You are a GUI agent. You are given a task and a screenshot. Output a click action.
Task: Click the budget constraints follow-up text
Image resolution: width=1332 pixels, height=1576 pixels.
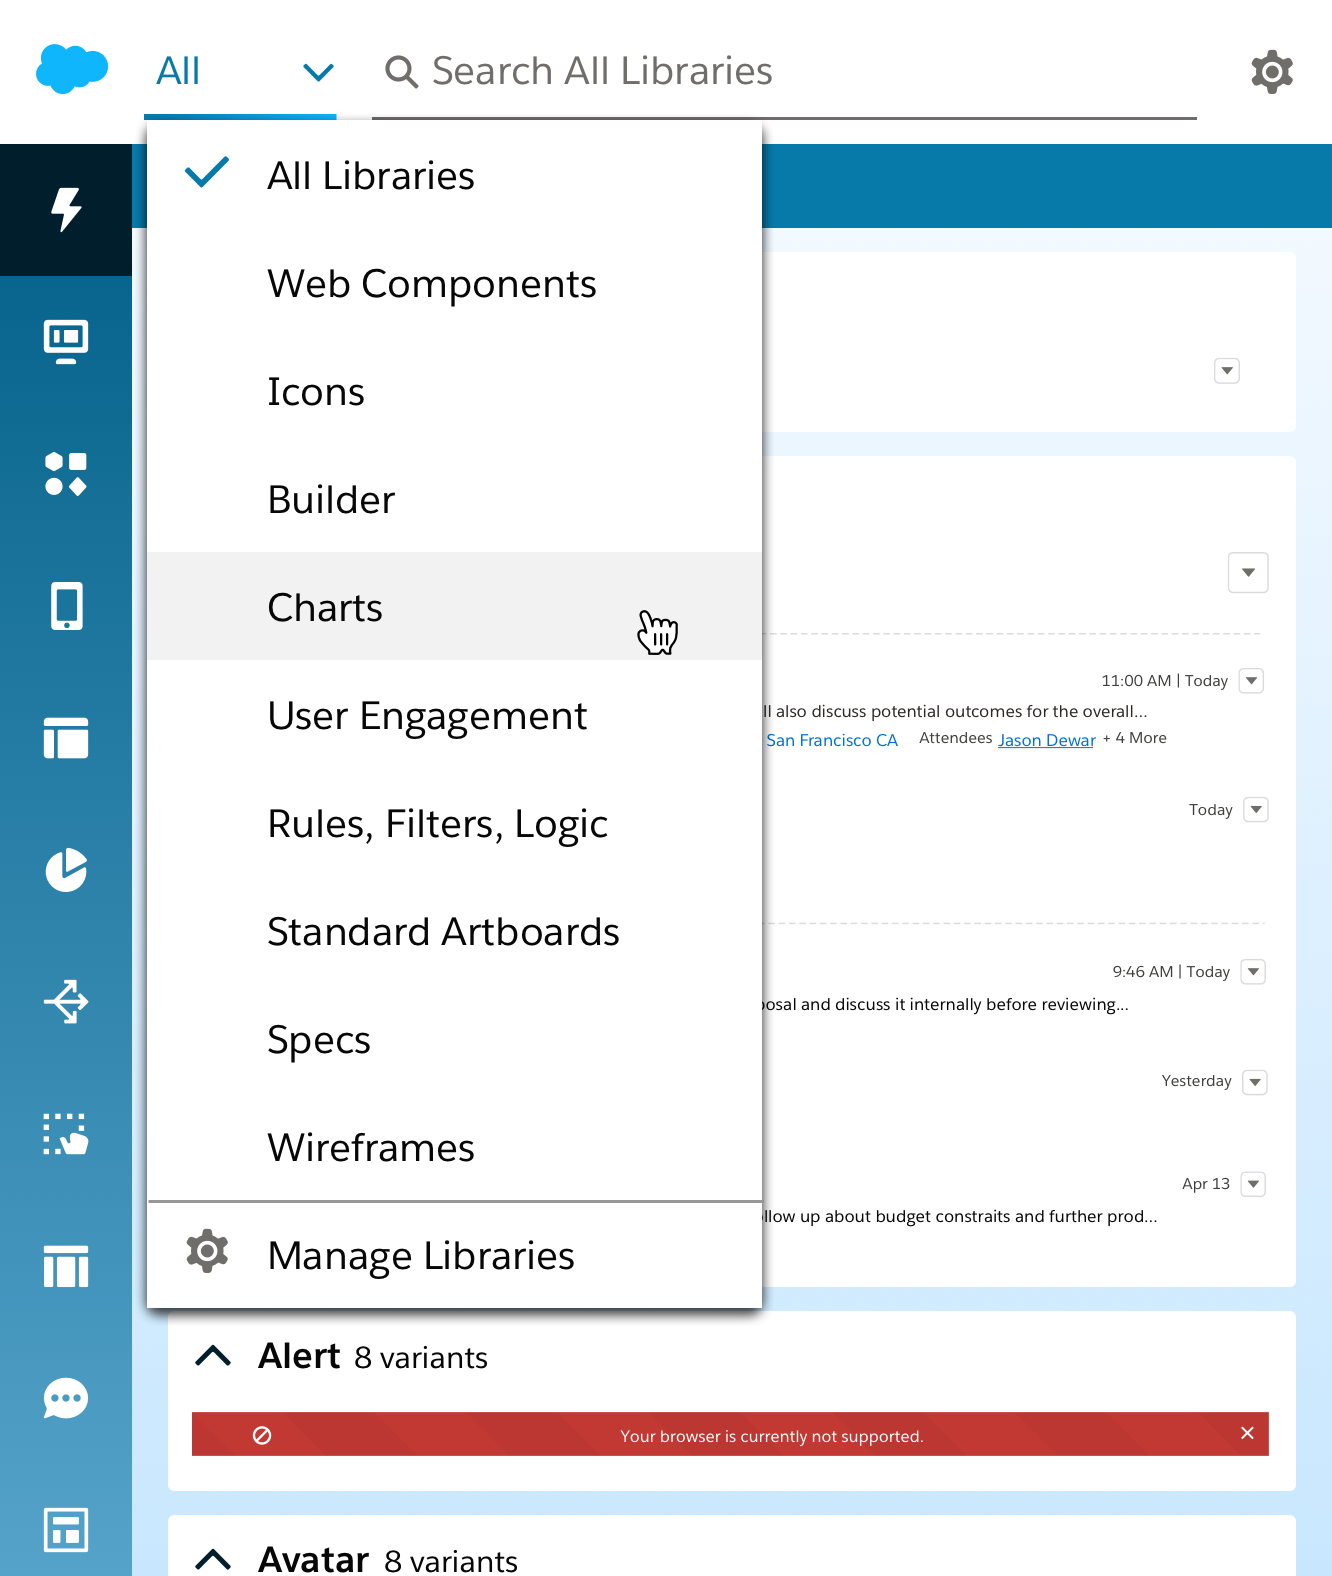(960, 1216)
